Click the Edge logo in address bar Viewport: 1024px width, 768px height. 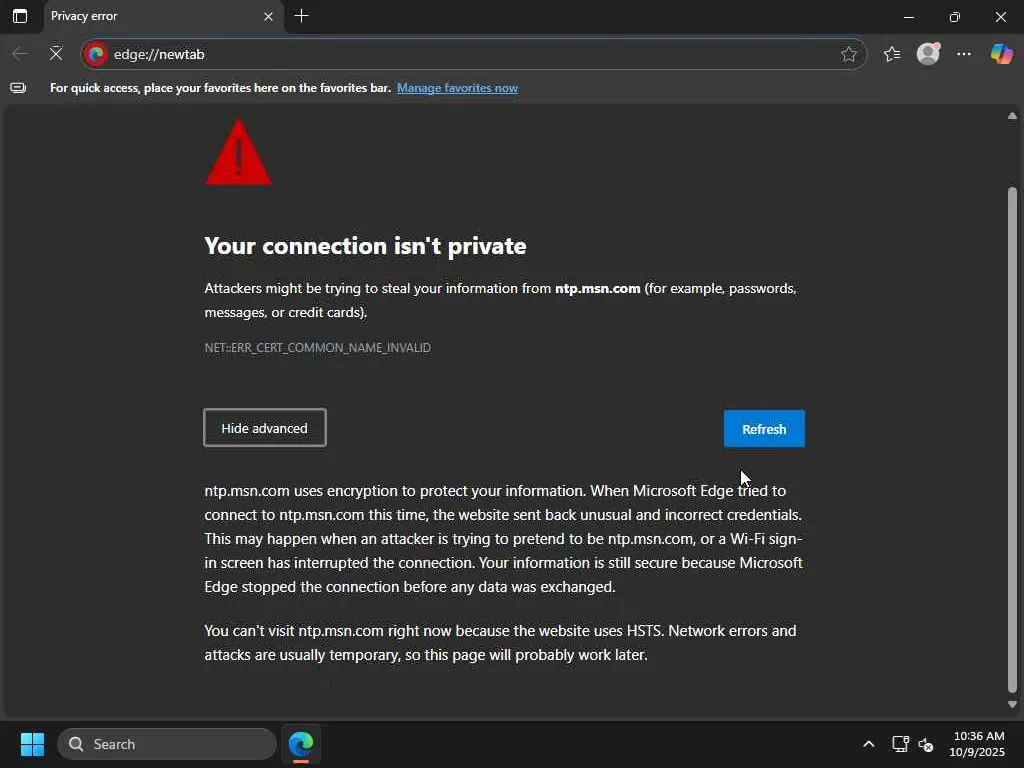pos(96,54)
